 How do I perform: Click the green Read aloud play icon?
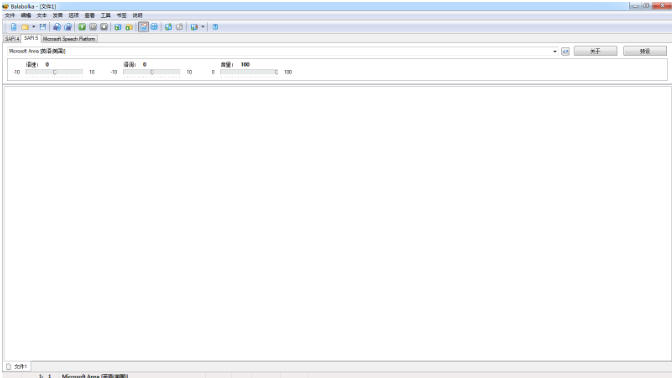pos(82,27)
